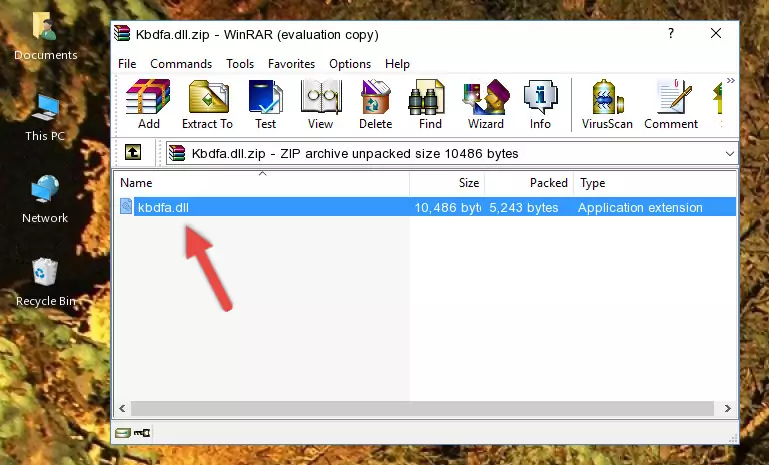
Task: Click the title bar question mark help button
Action: [x=670, y=33]
